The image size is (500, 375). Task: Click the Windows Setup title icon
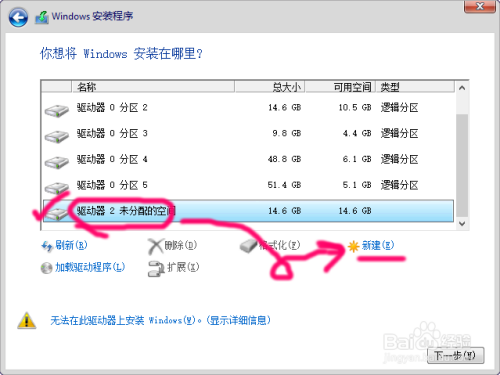(x=42, y=17)
